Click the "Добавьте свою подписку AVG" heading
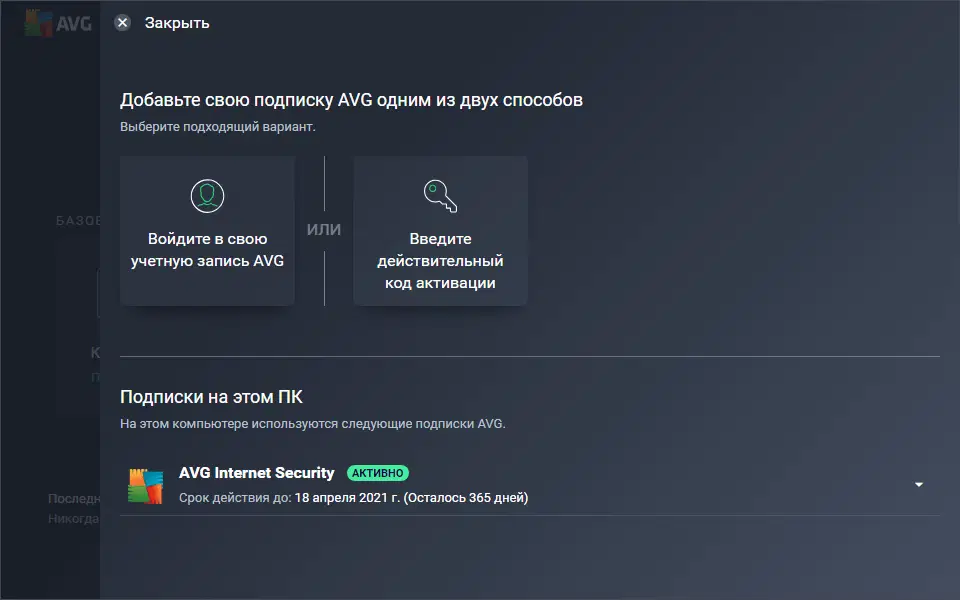 coord(351,100)
